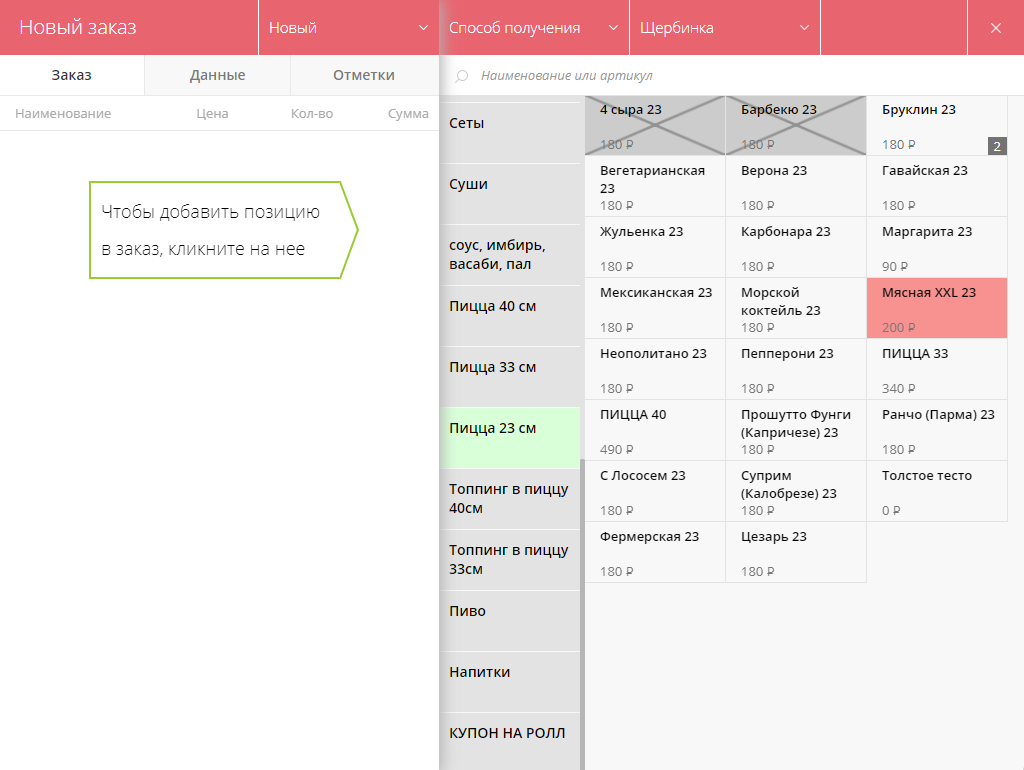Open the order status dropdown showing Новый
The image size is (1024, 770).
point(348,28)
